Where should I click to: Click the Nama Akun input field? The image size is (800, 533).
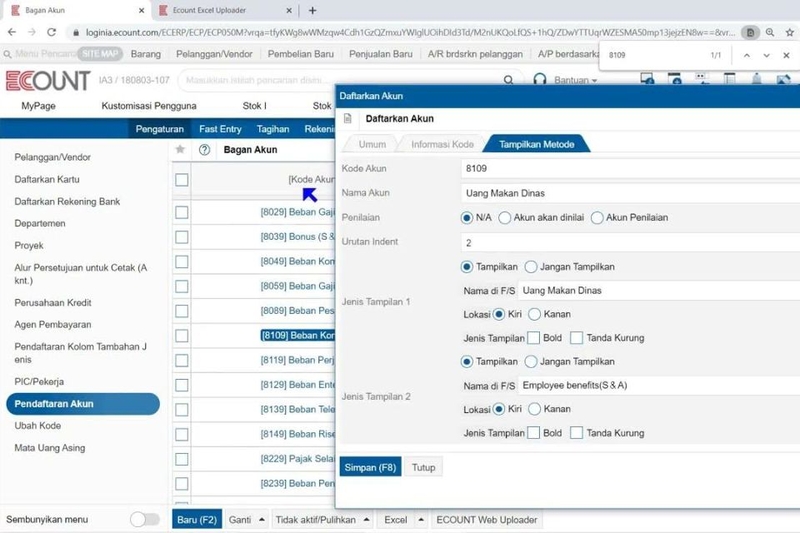click(630, 193)
